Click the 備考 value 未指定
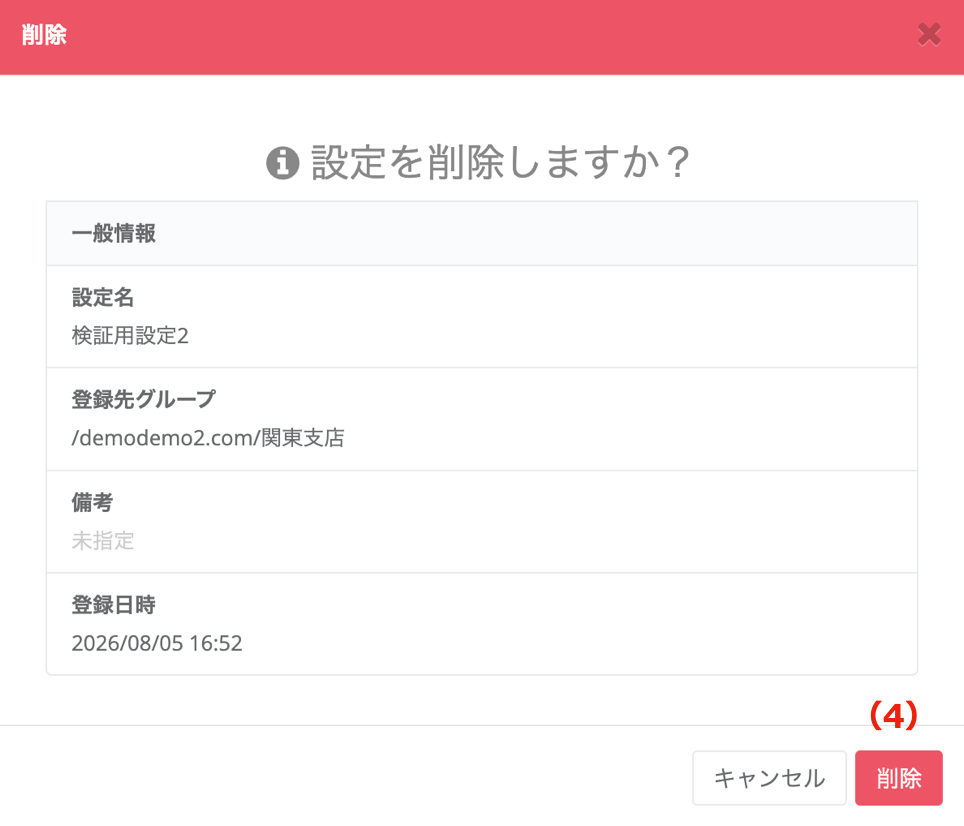This screenshot has height=826, width=964. (103, 541)
